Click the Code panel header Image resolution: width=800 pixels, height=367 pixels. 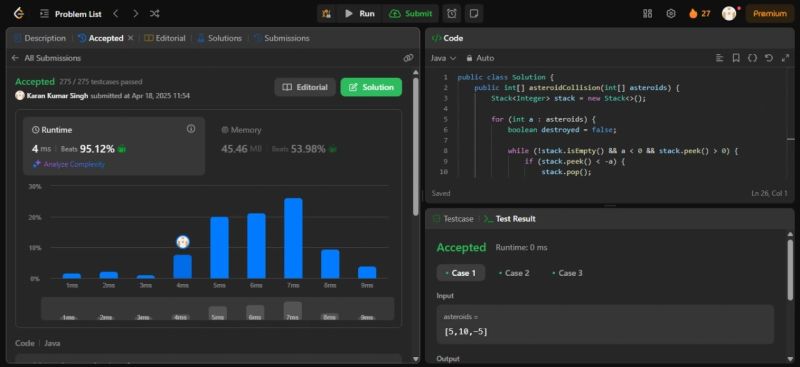point(448,38)
